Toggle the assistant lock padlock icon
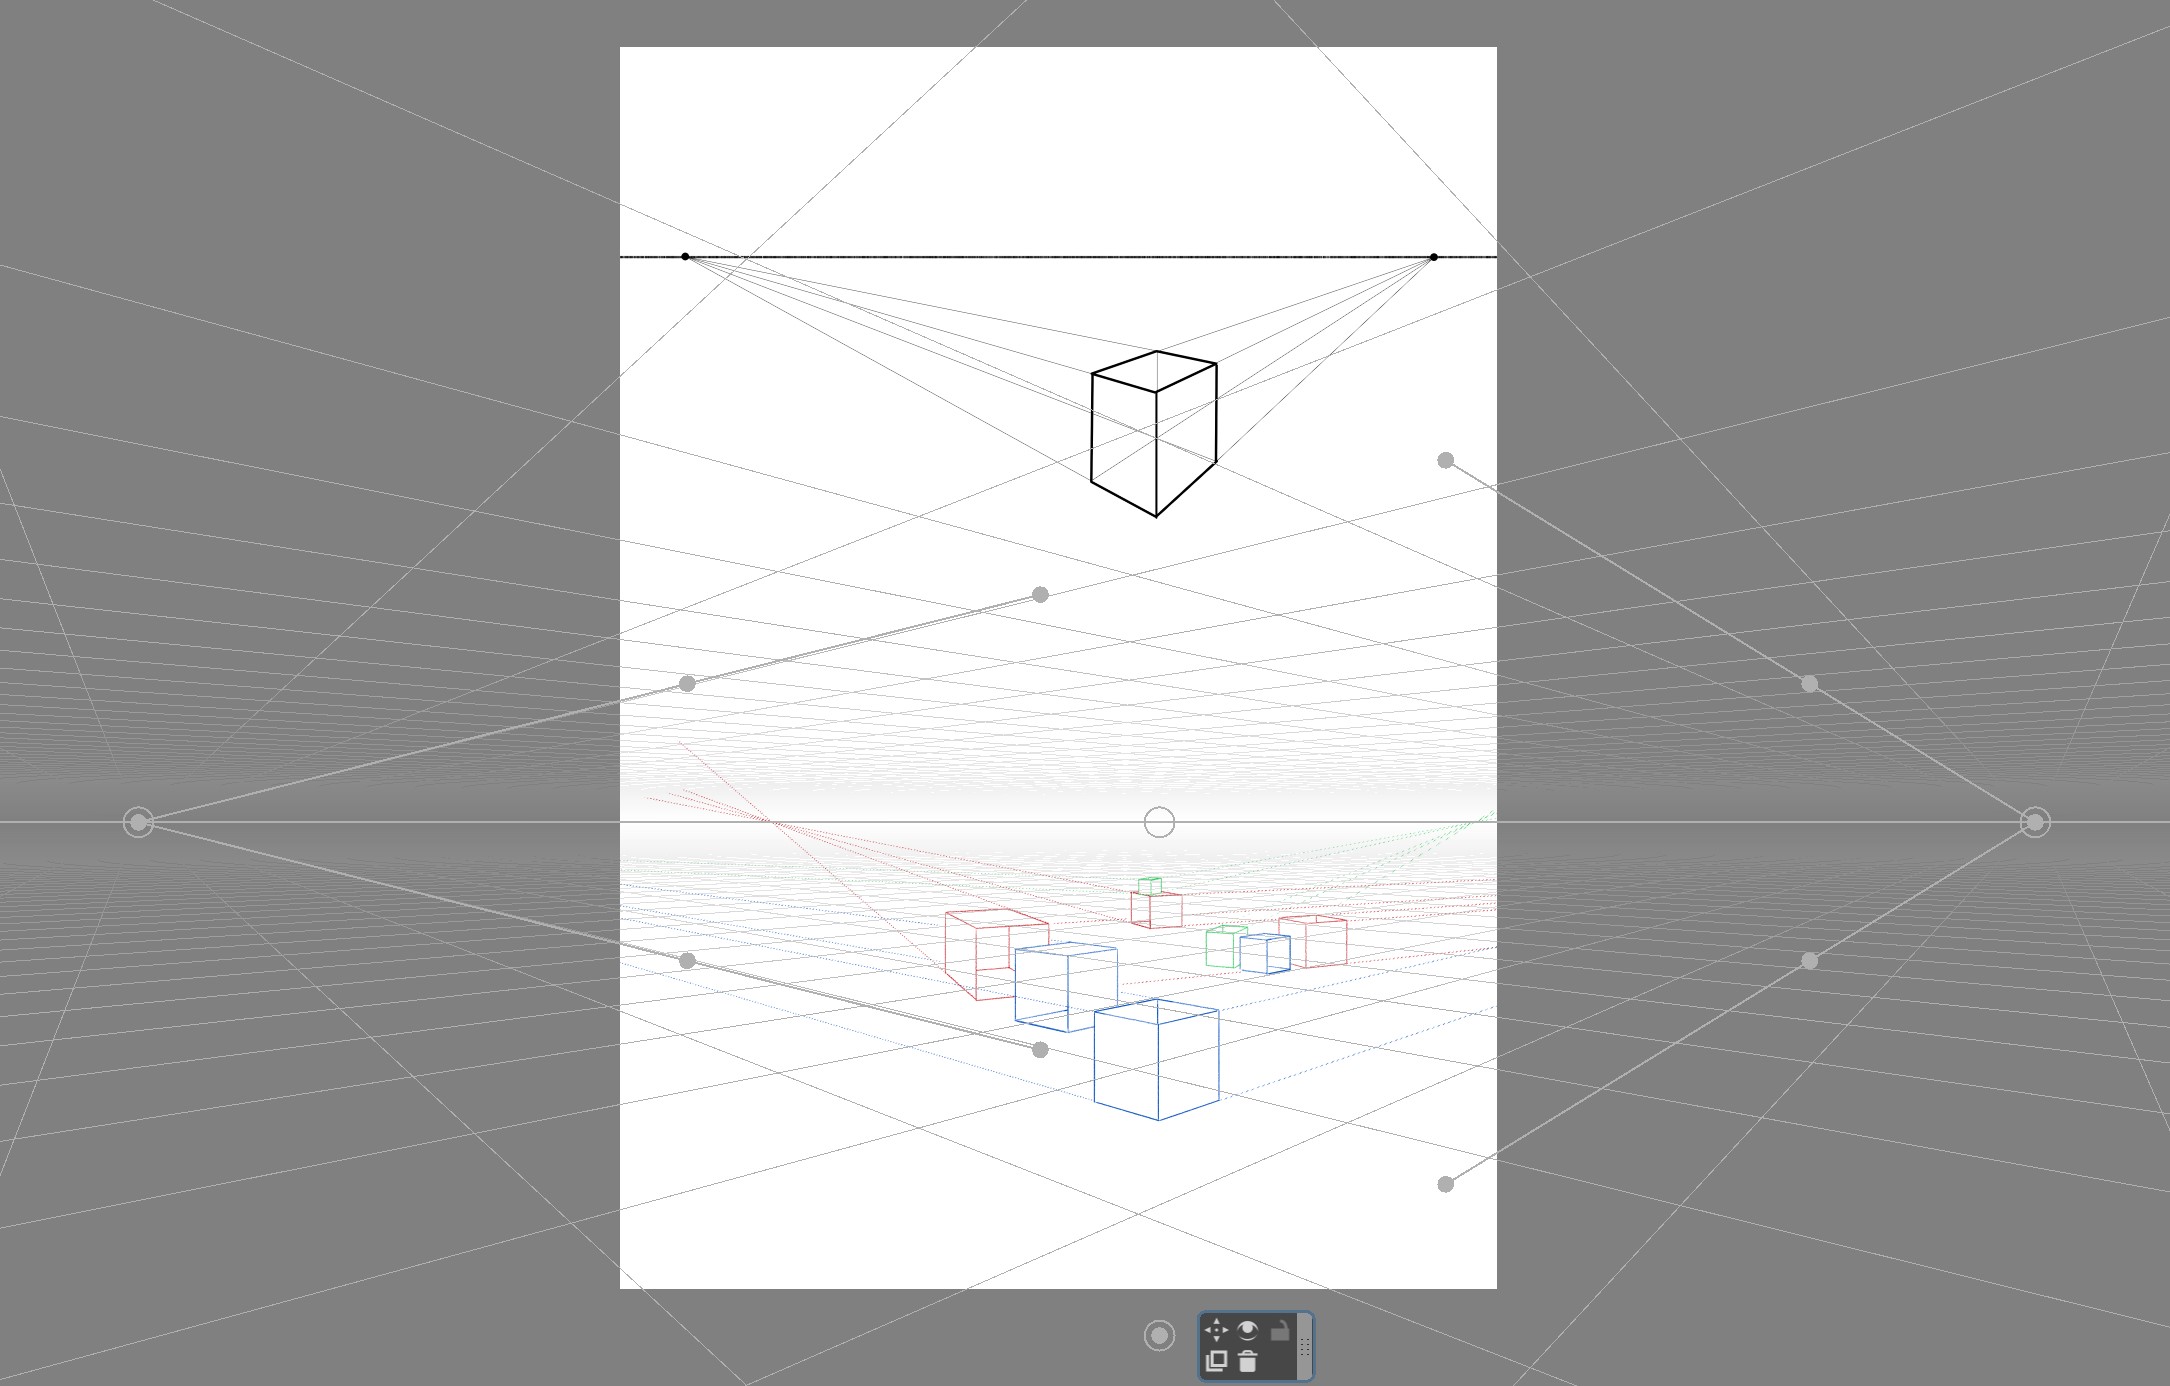The width and height of the screenshot is (2170, 1386). tap(1279, 1331)
